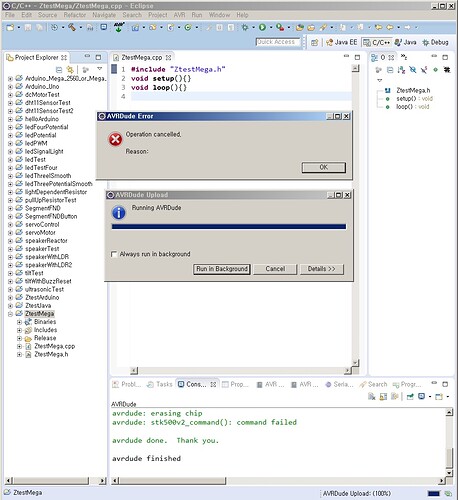Viewport: 458px width, 500px height.
Task: Open the Project Explorer view menu dropdown
Action: (x=99, y=69)
